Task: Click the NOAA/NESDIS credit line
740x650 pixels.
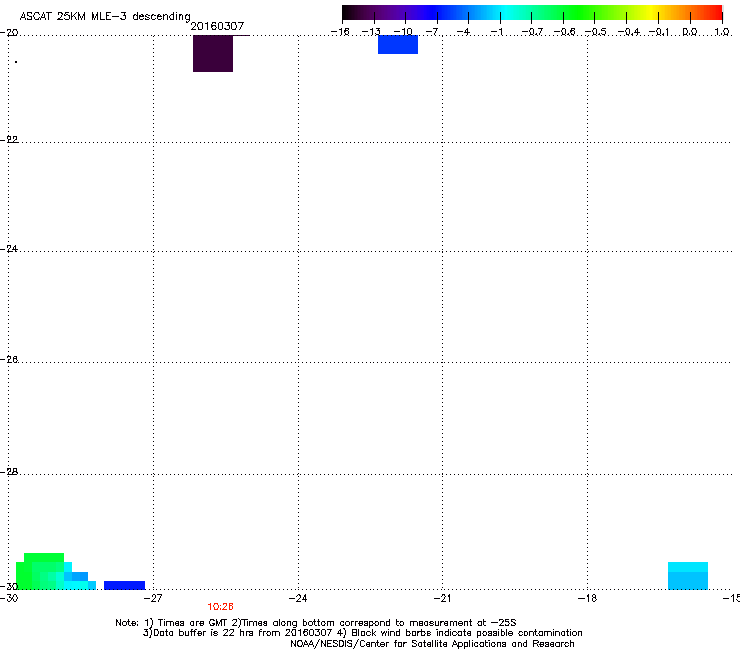Action: (432, 644)
